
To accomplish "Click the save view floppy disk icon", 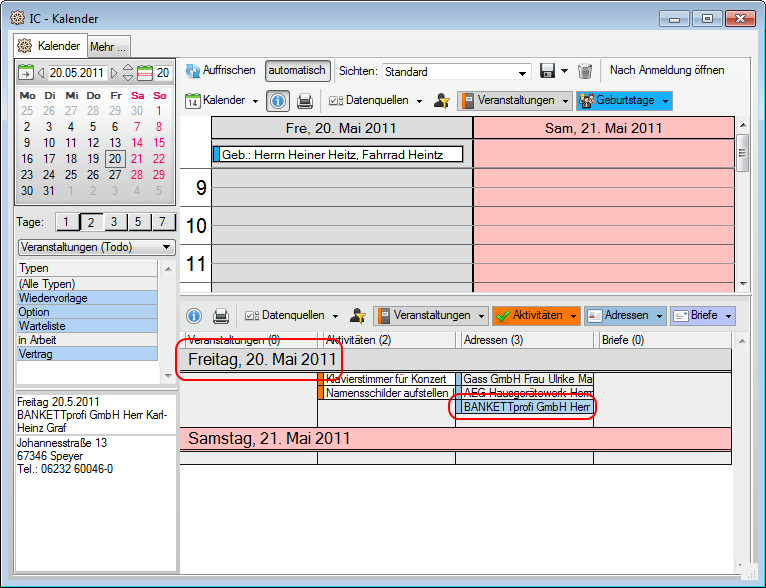I will [547, 71].
